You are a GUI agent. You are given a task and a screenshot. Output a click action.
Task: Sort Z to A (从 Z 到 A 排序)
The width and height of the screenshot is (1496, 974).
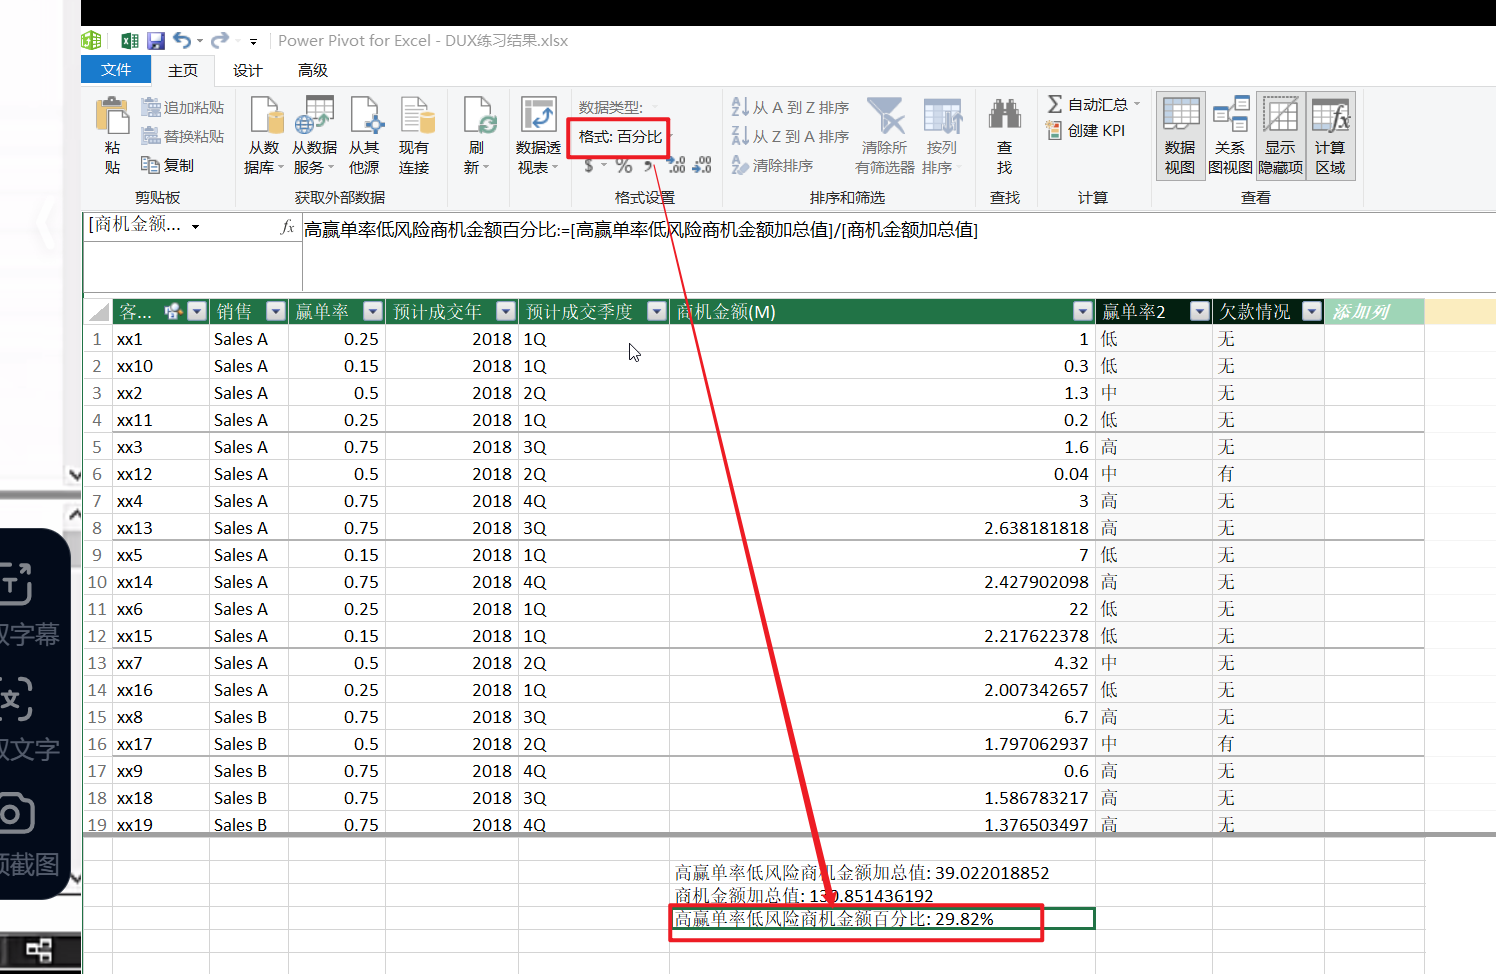[790, 136]
